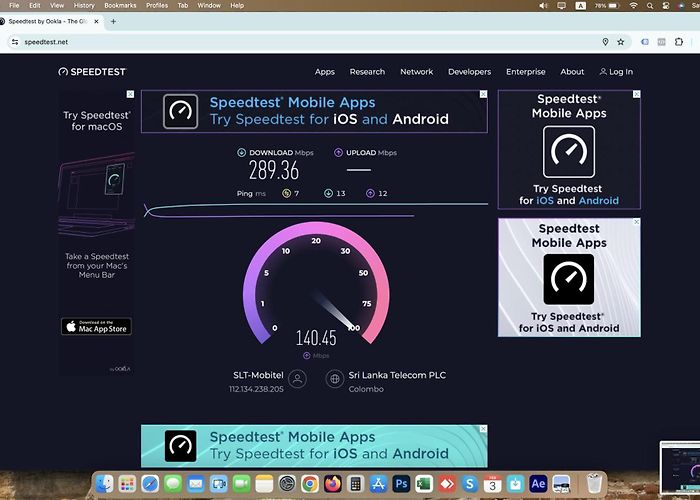Bookmark this page with star icon
The image size is (700, 500).
click(x=621, y=42)
